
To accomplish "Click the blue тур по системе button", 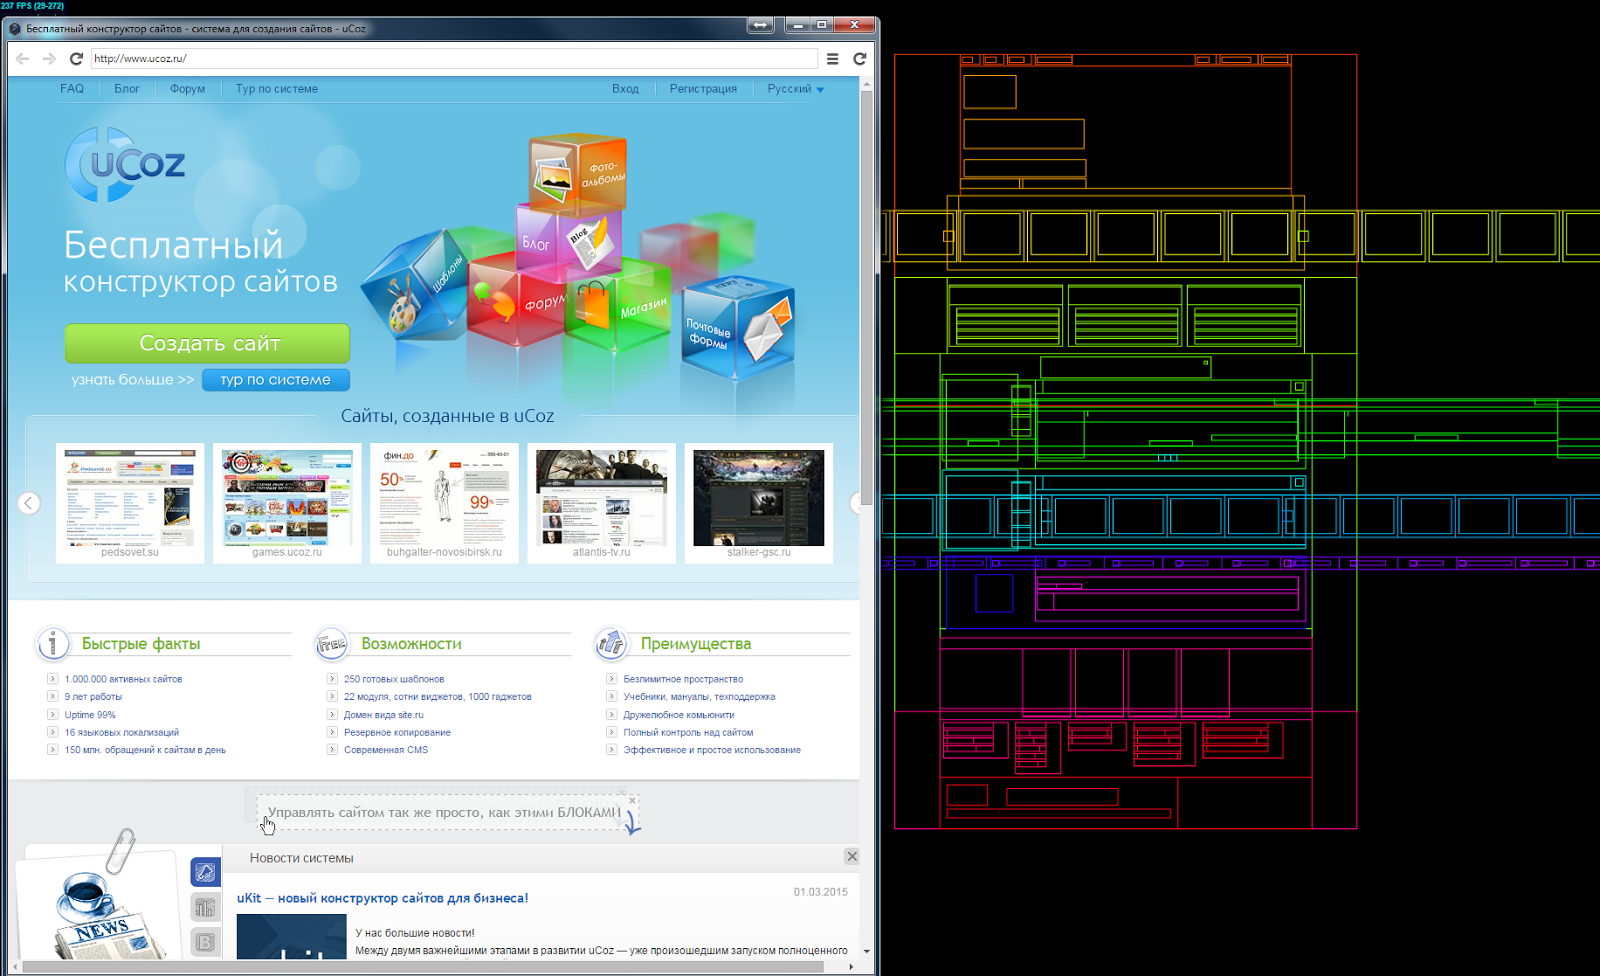I will [x=276, y=380].
